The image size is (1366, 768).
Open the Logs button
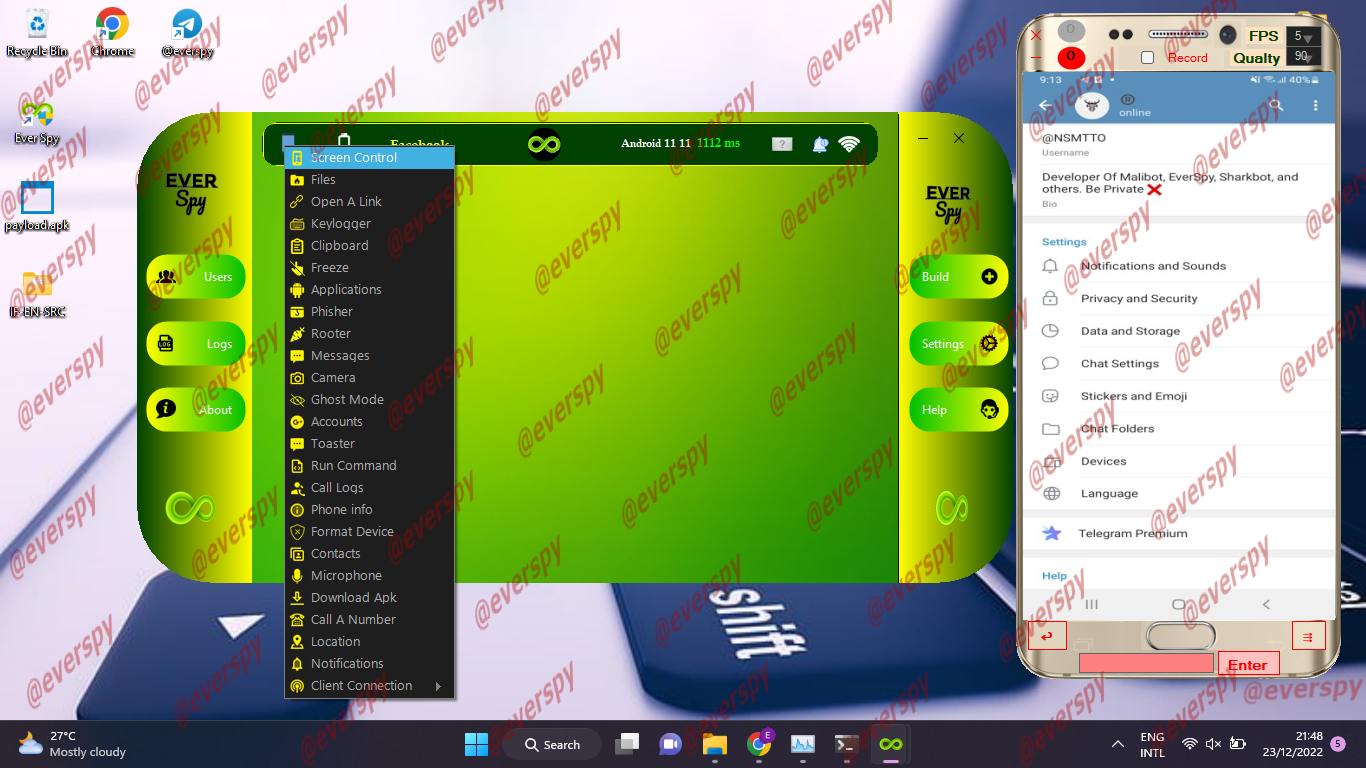(196, 344)
